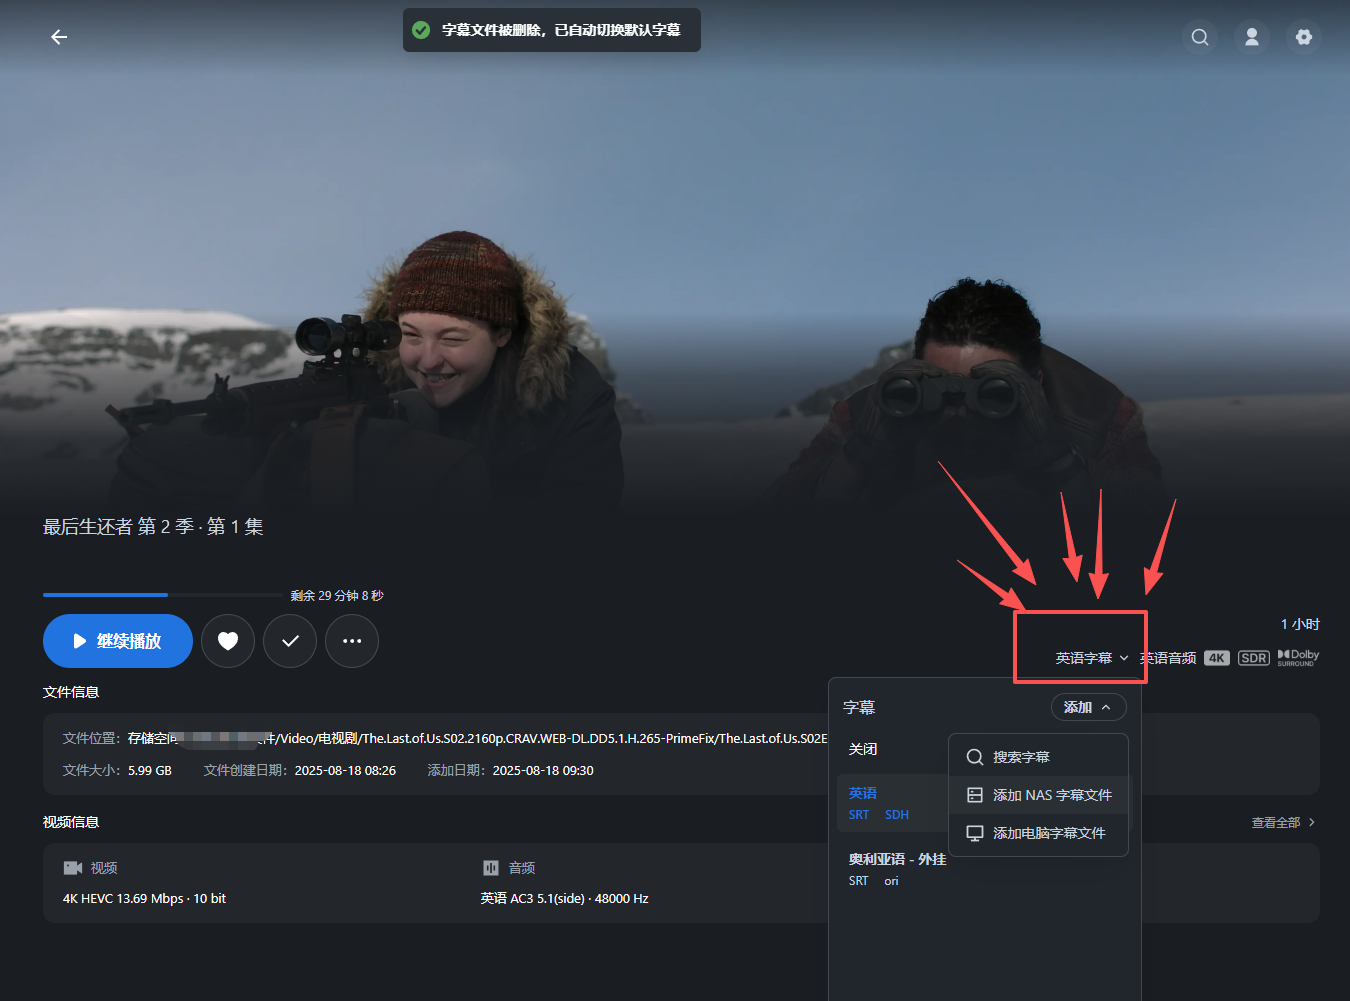Click the 字幕文件被删除 notification toast
The height and width of the screenshot is (1001, 1350).
tap(552, 30)
